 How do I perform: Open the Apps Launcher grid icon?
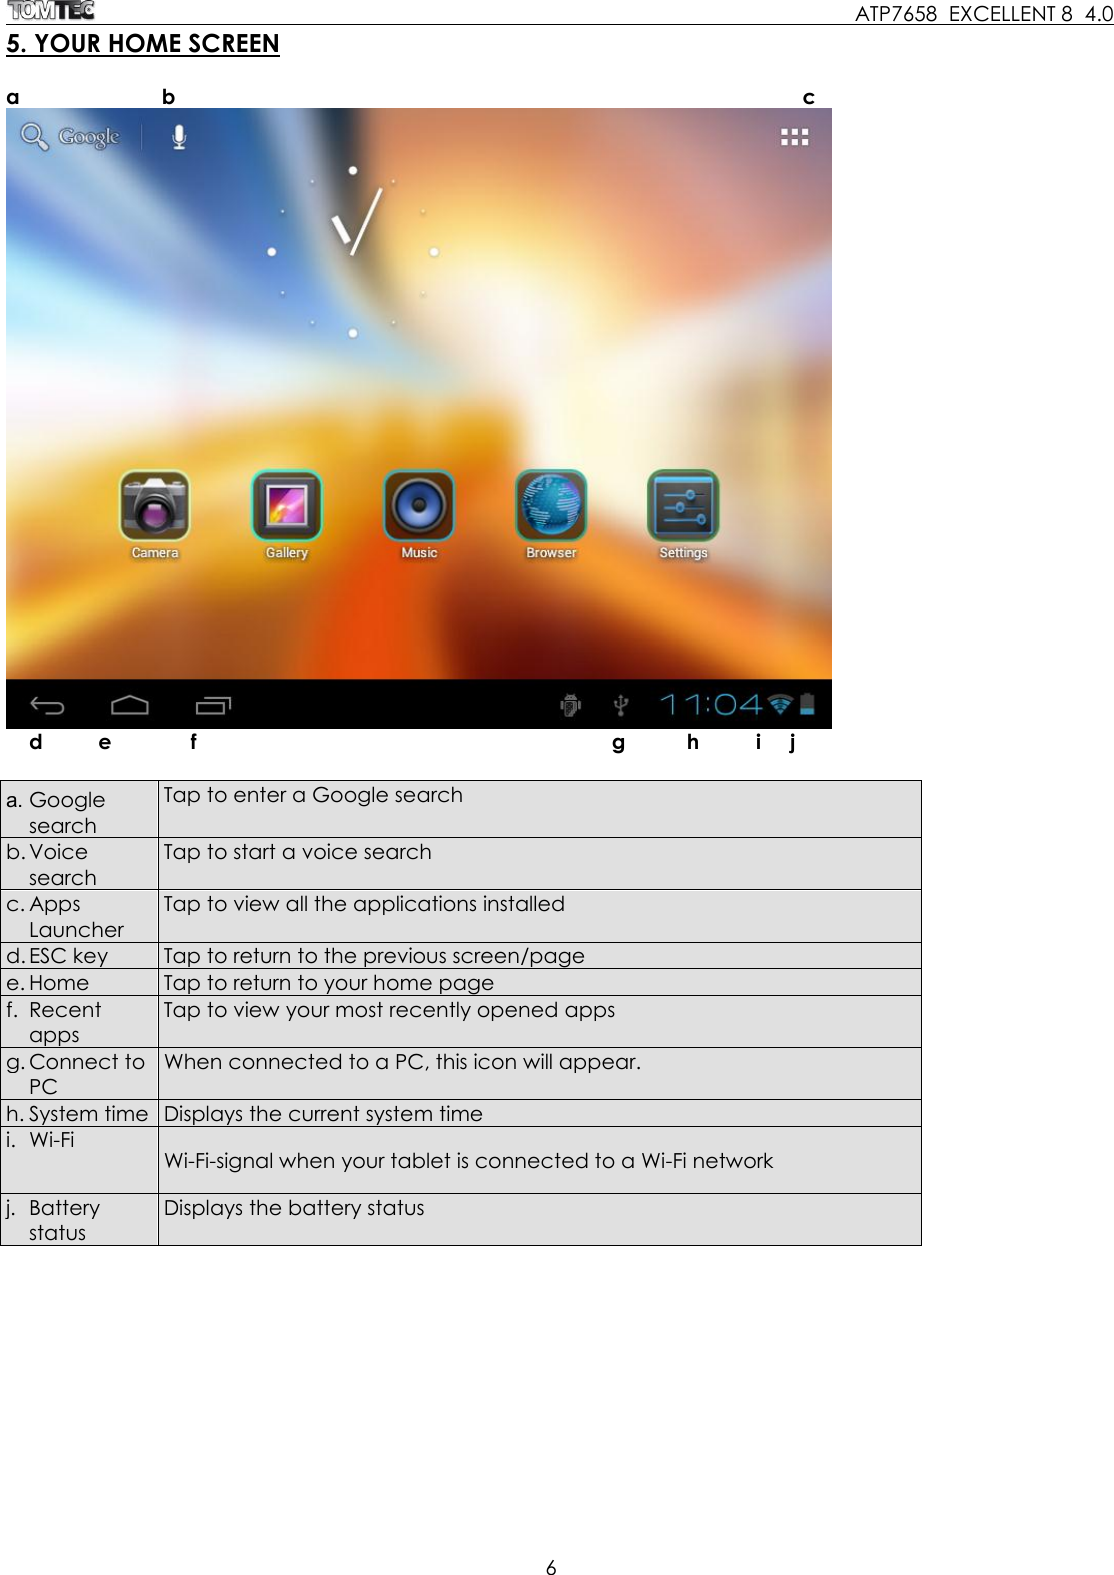pyautogui.click(x=794, y=137)
